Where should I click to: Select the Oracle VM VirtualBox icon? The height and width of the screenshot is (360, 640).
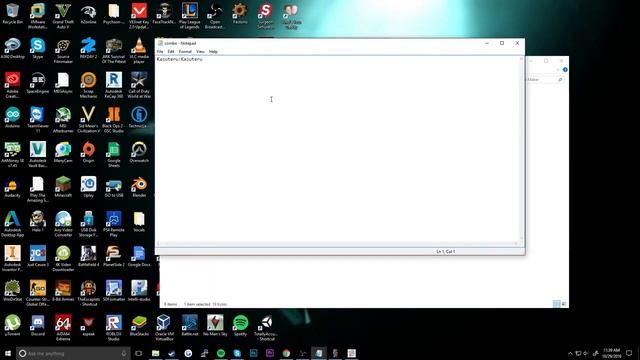pyautogui.click(x=164, y=328)
